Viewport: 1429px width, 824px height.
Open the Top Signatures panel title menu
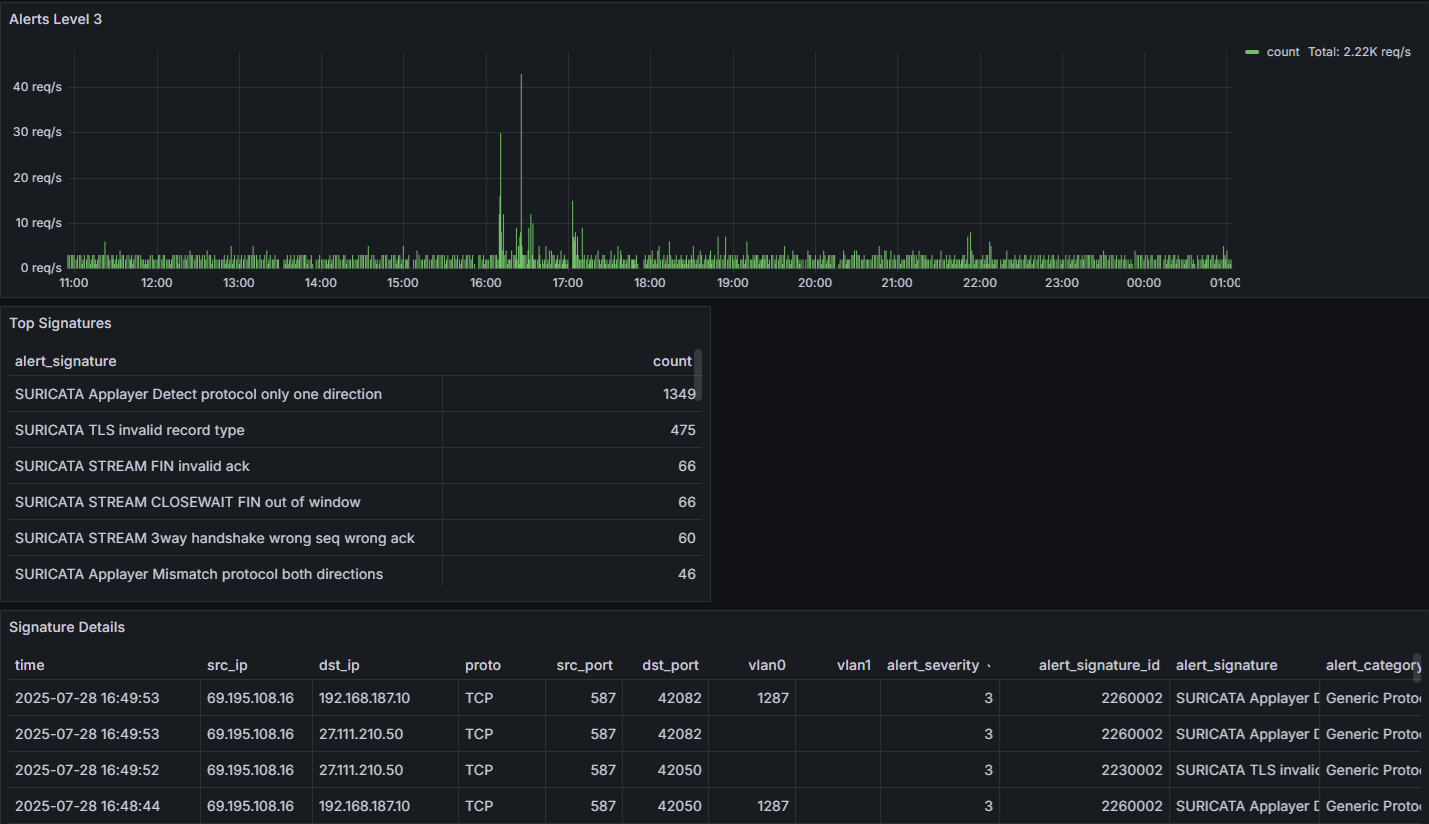point(60,323)
